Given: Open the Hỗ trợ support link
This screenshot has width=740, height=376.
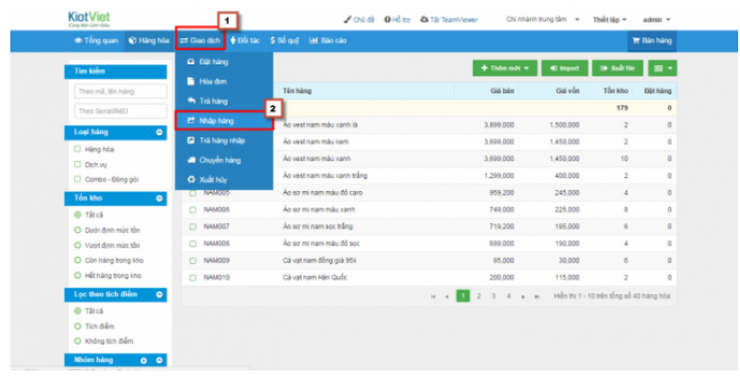Looking at the screenshot, I should (x=397, y=20).
